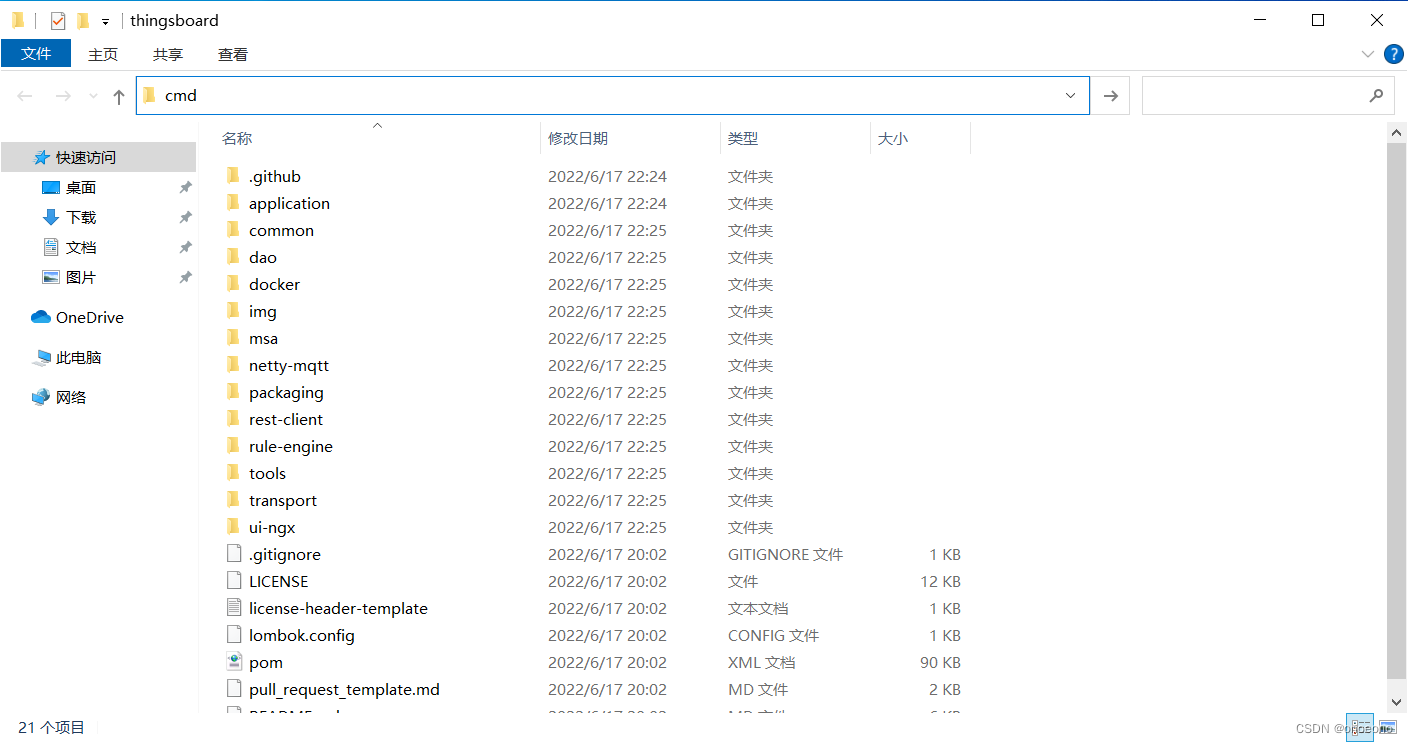Image resolution: width=1408 pixels, height=743 pixels.
Task: Click the search box
Action: point(1268,95)
